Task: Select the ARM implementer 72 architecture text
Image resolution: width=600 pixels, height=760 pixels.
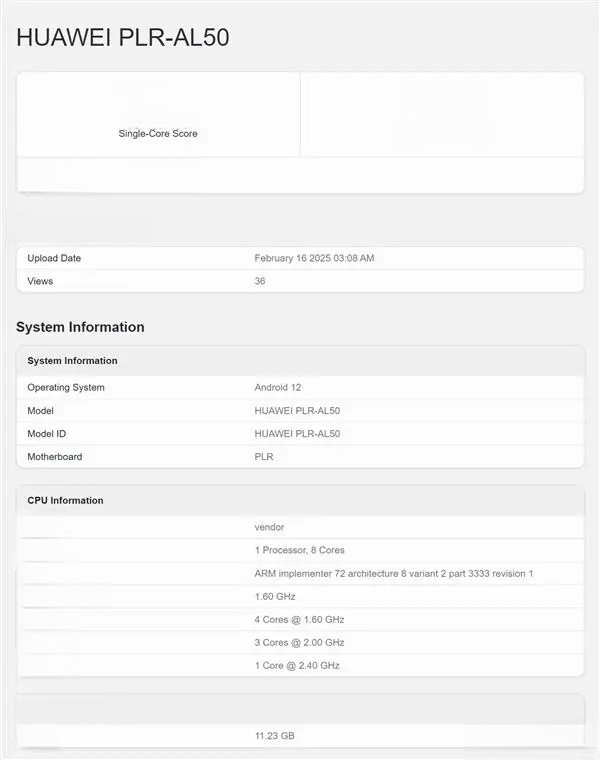Action: coord(394,573)
